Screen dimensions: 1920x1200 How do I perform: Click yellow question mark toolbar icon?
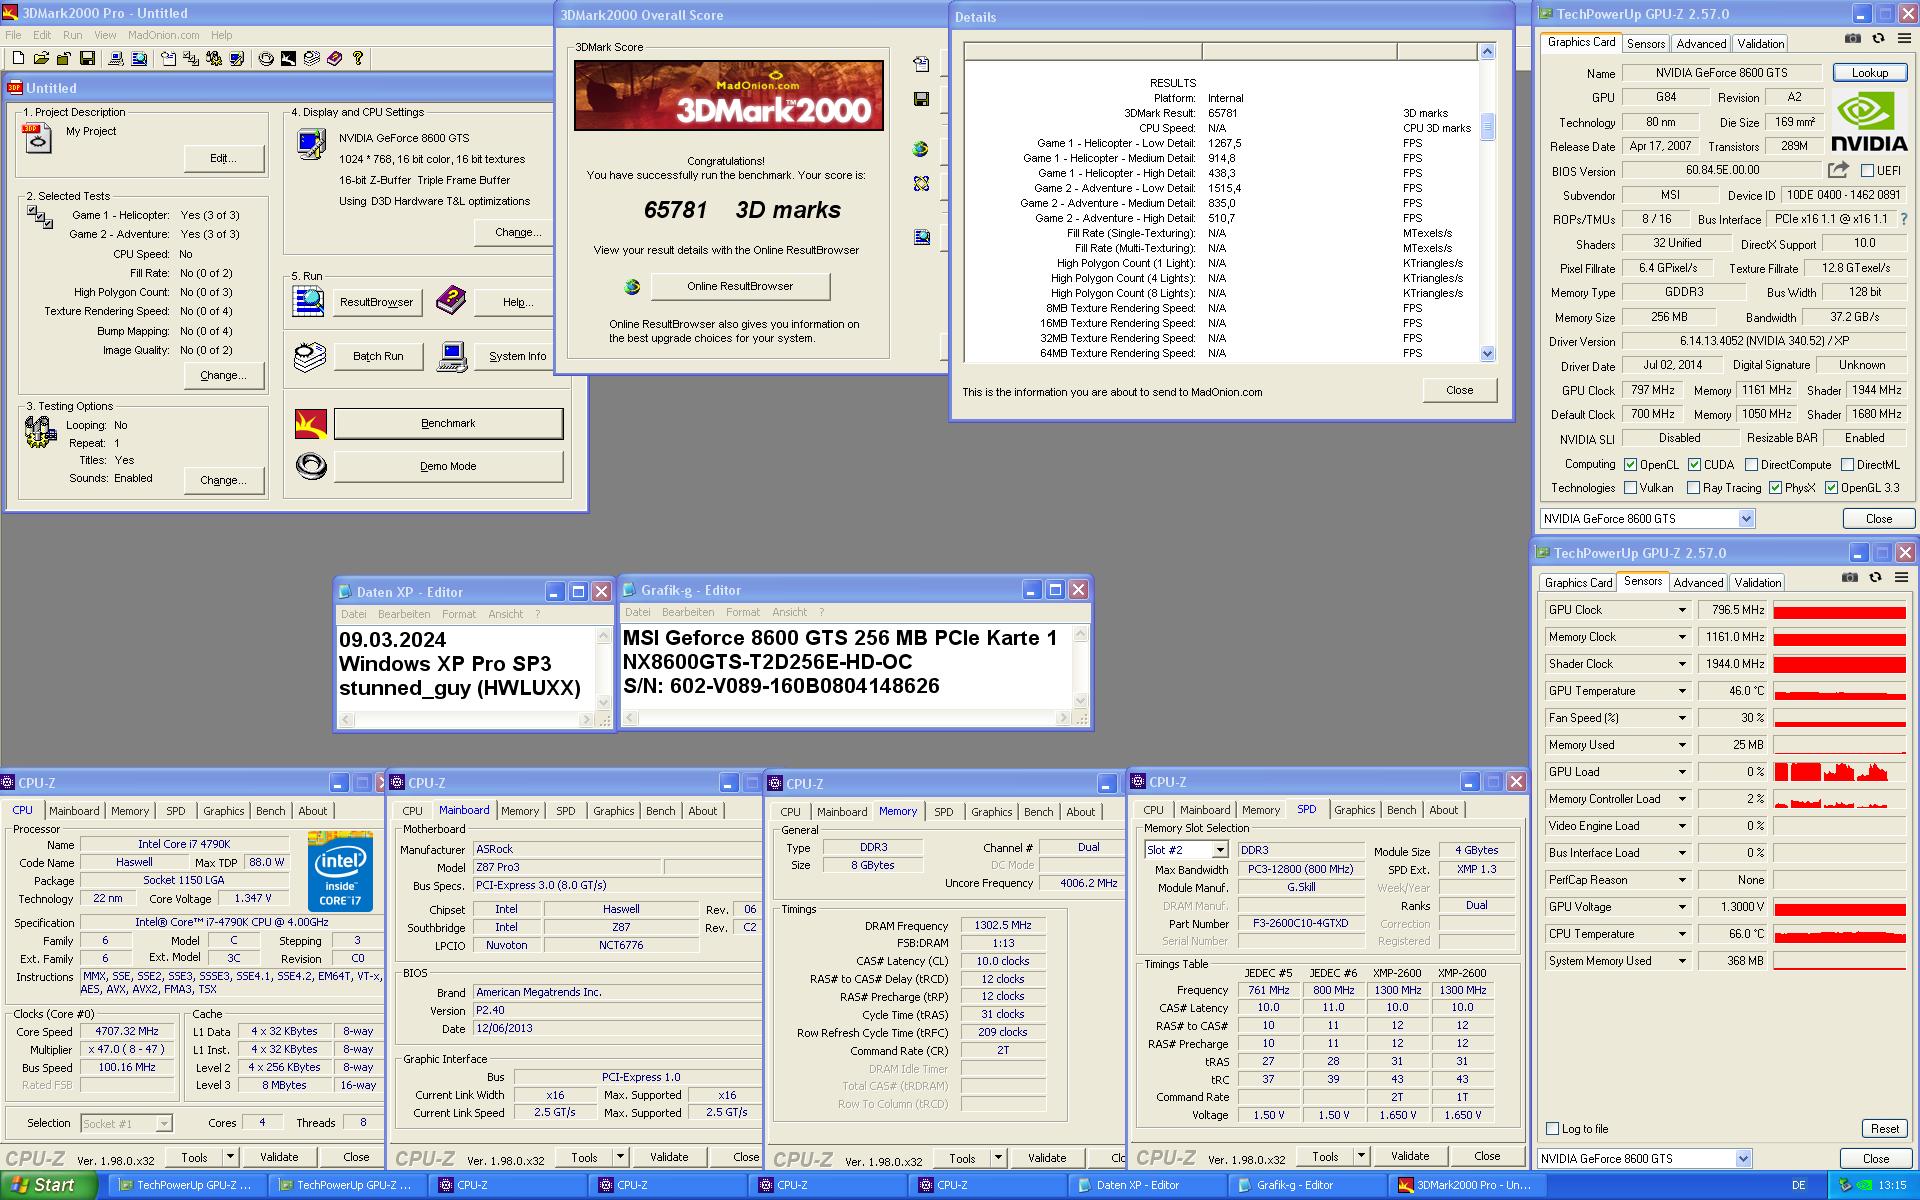point(358,59)
